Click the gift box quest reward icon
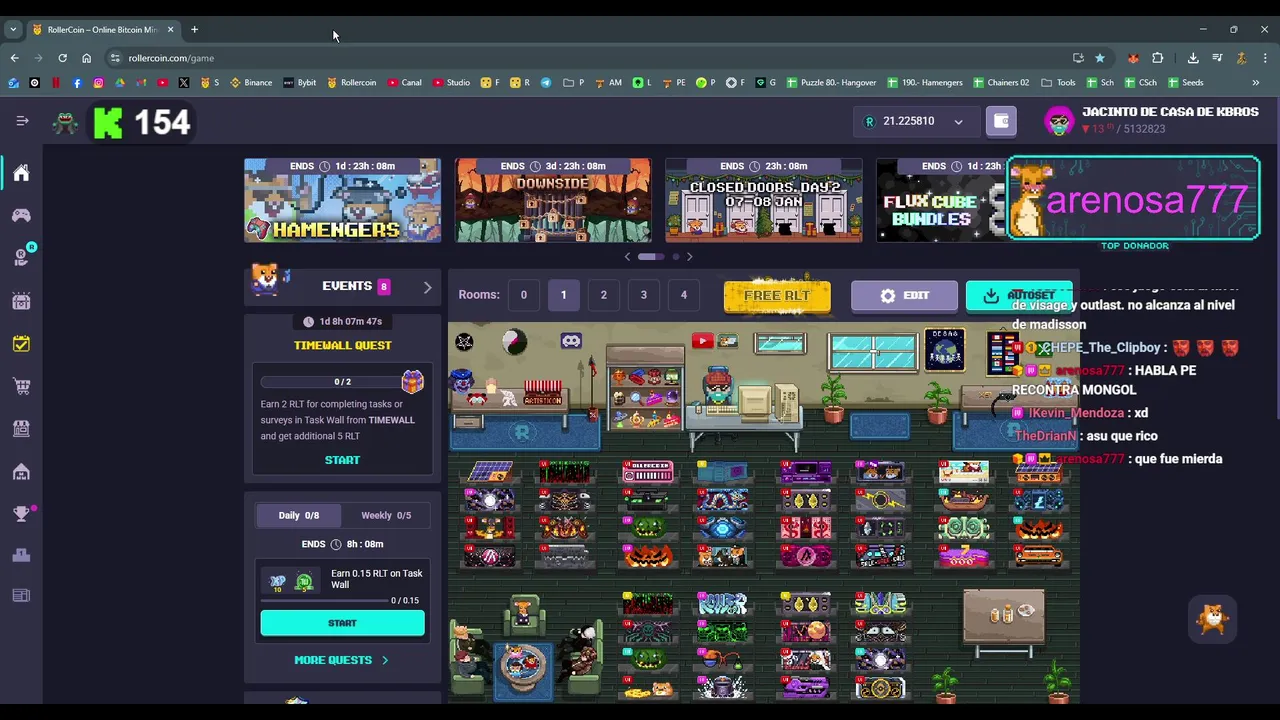The height and width of the screenshot is (720, 1280). point(412,381)
